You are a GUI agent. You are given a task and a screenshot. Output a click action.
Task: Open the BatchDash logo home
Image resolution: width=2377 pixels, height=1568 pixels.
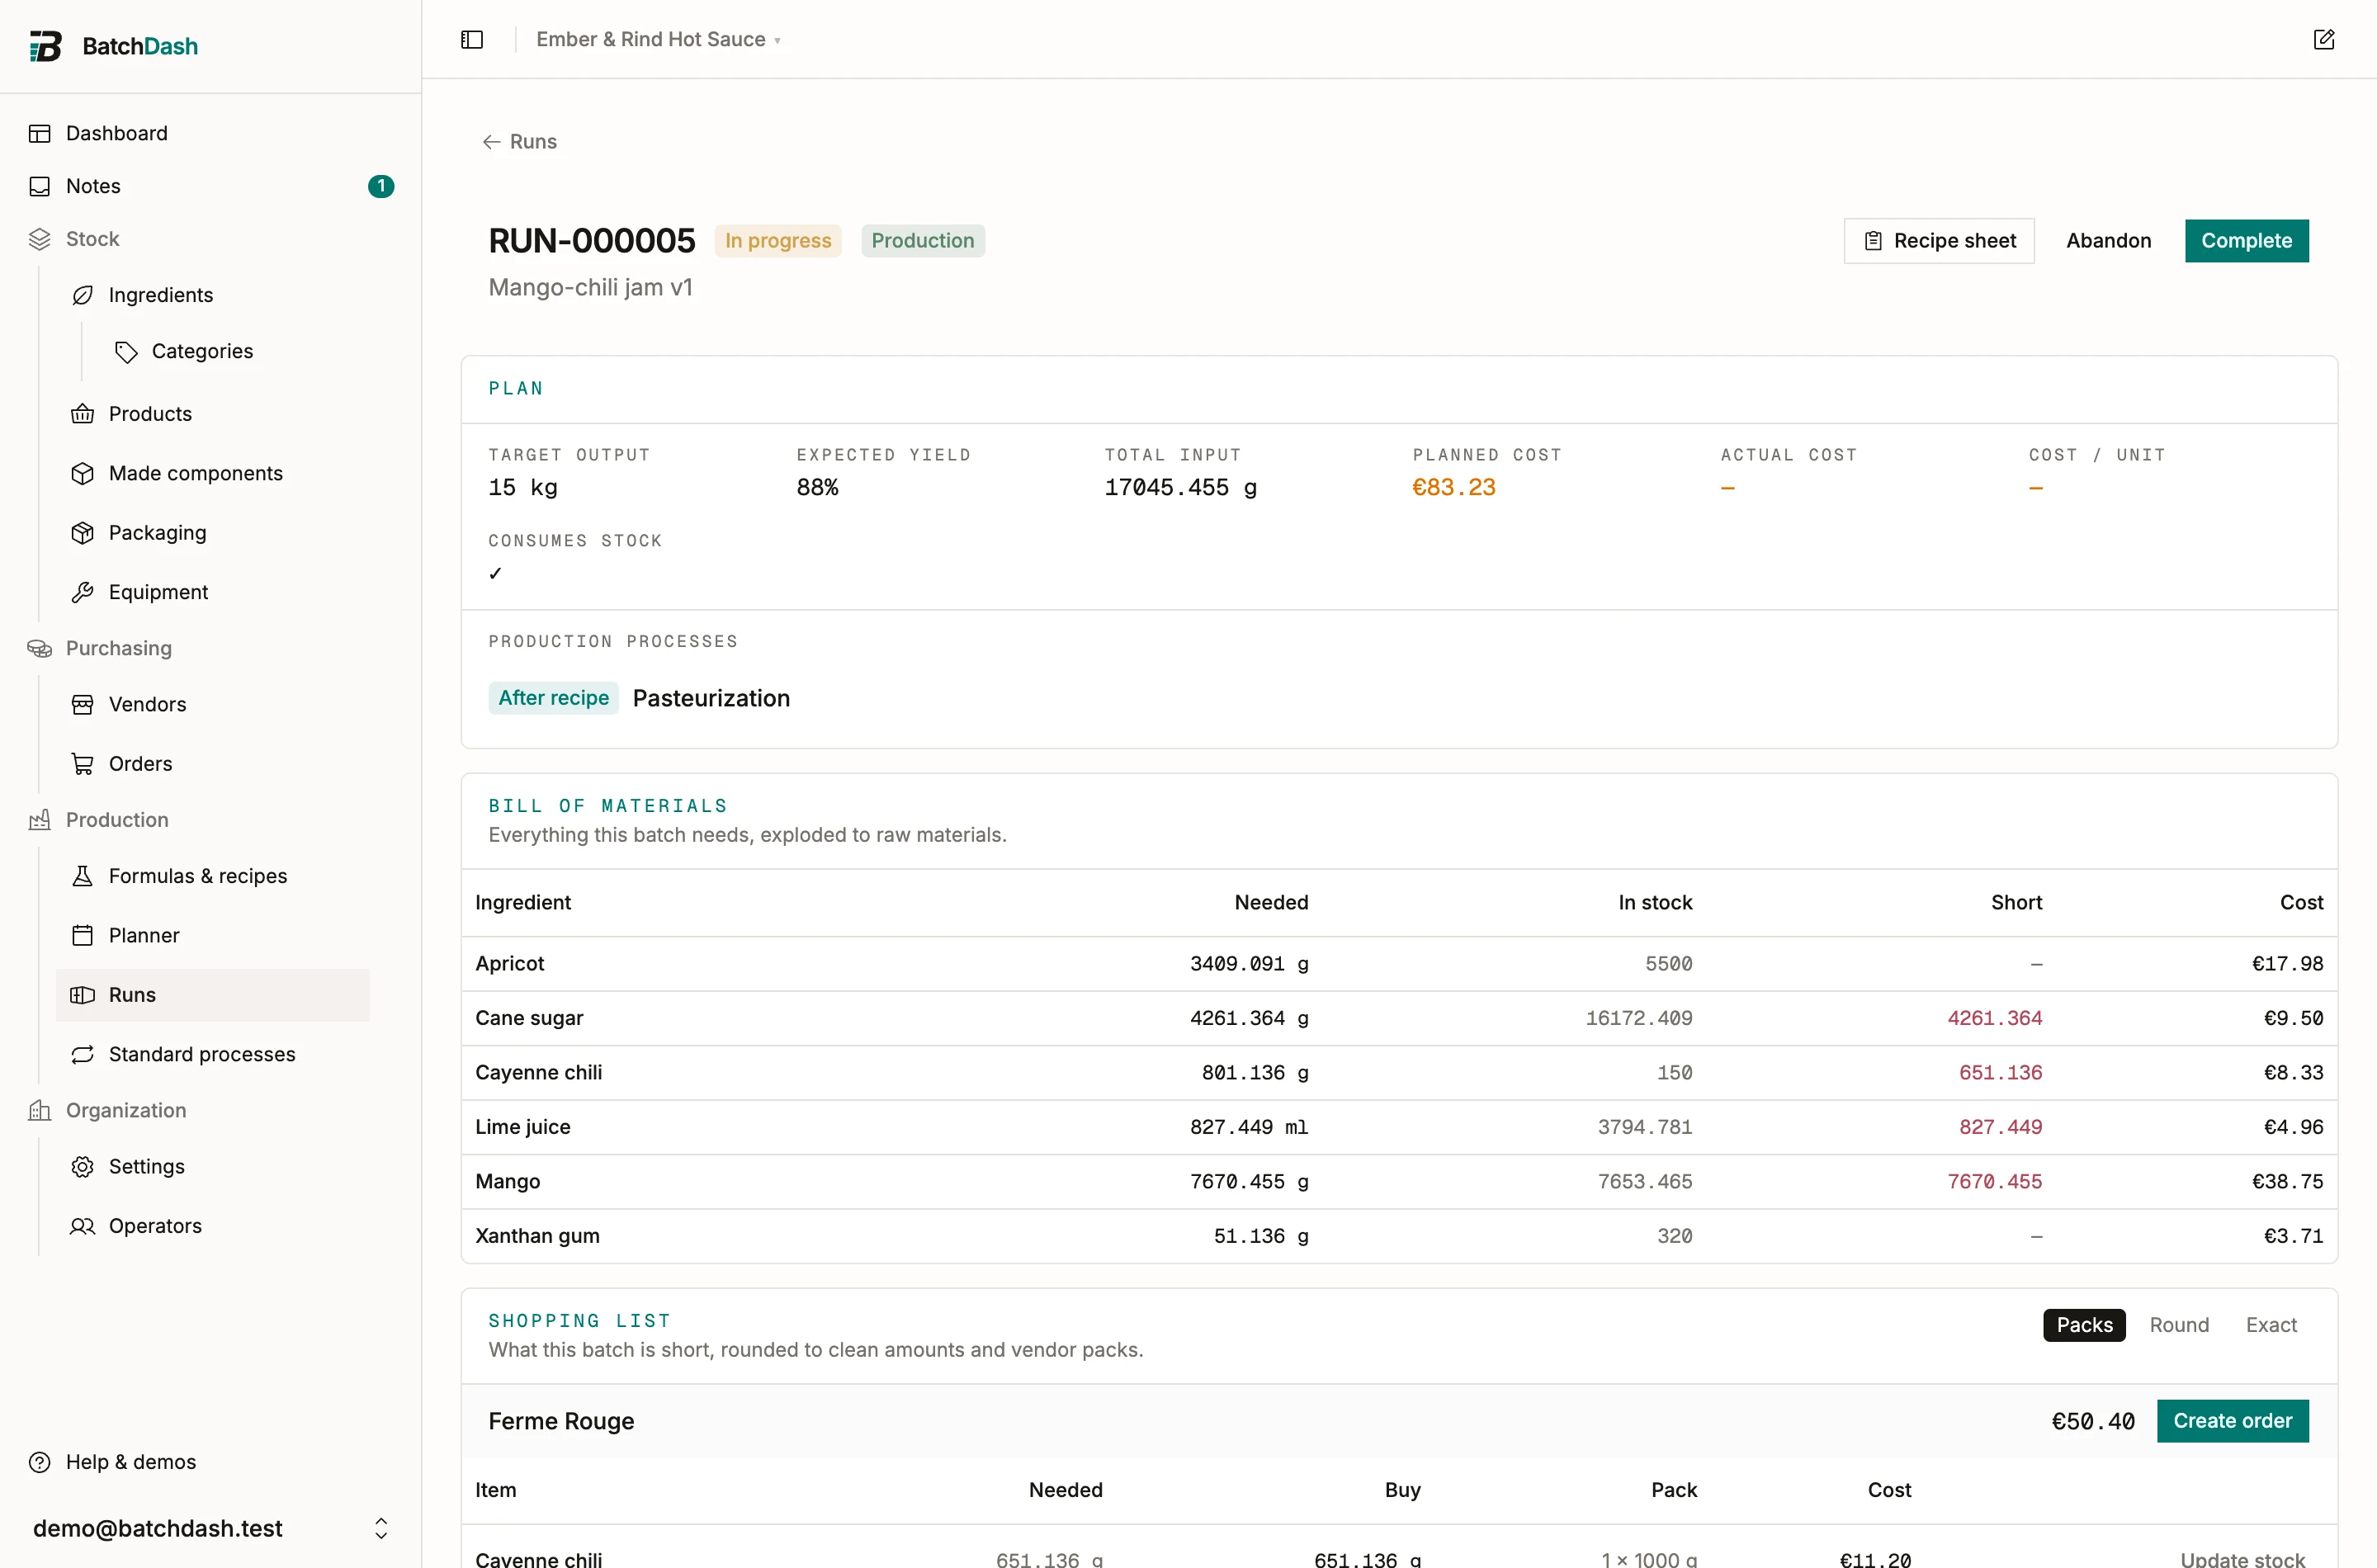[113, 46]
